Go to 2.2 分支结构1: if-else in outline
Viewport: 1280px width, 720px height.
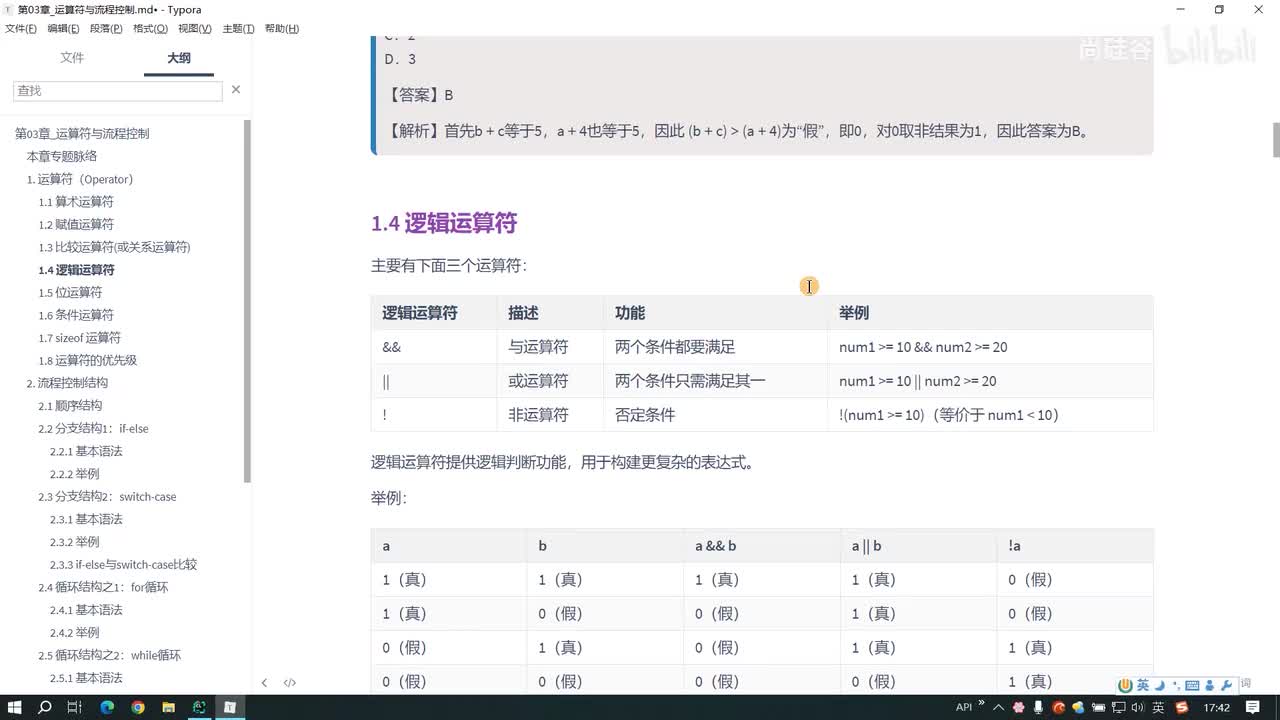click(x=93, y=429)
